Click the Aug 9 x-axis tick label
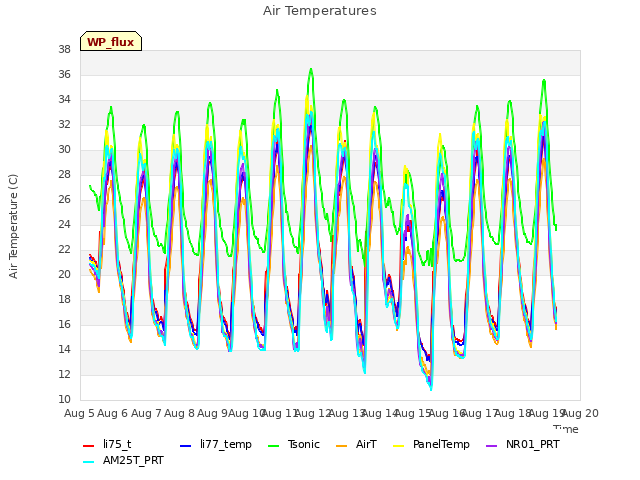Image resolution: width=640 pixels, height=480 pixels. coord(212,413)
